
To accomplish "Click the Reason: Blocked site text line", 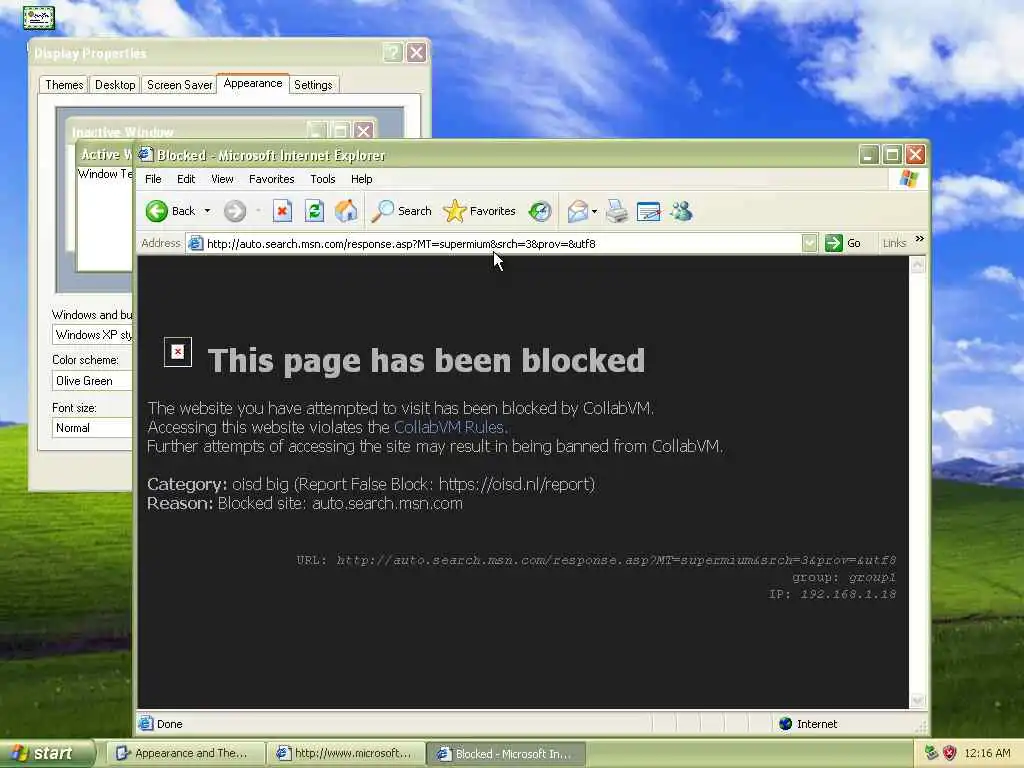I will pyautogui.click(x=305, y=504).
